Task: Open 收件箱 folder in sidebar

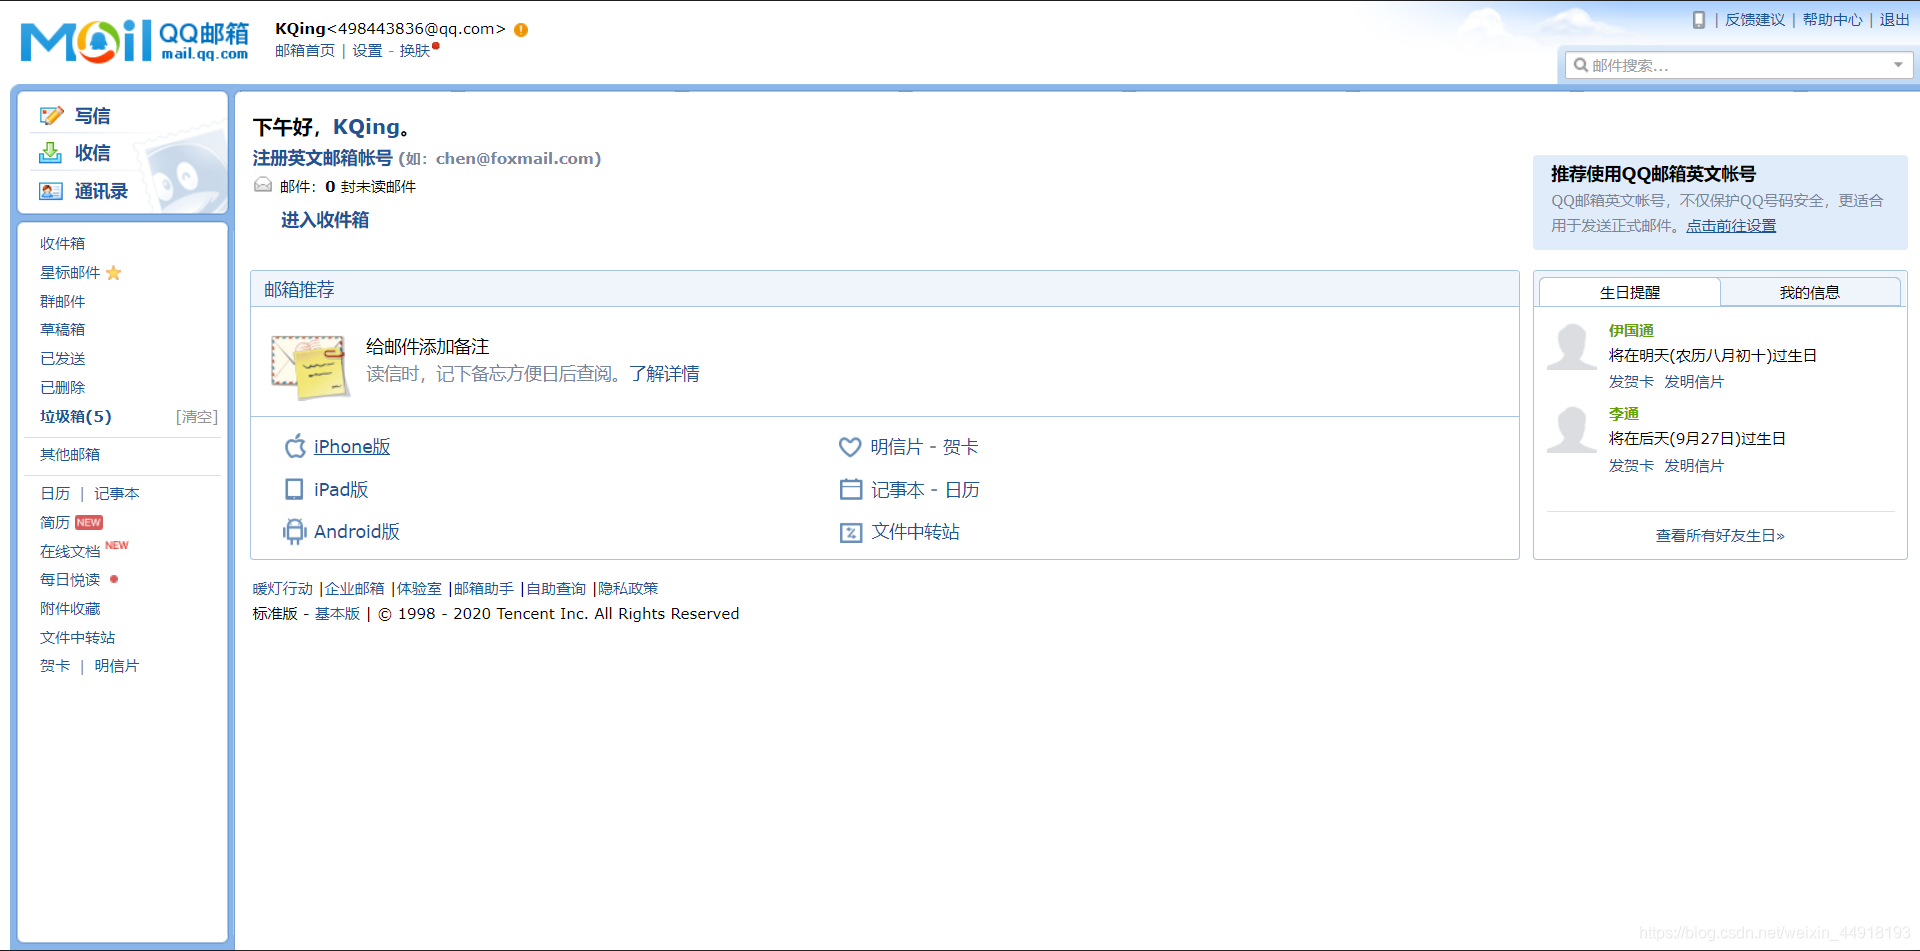Action: click(x=62, y=243)
